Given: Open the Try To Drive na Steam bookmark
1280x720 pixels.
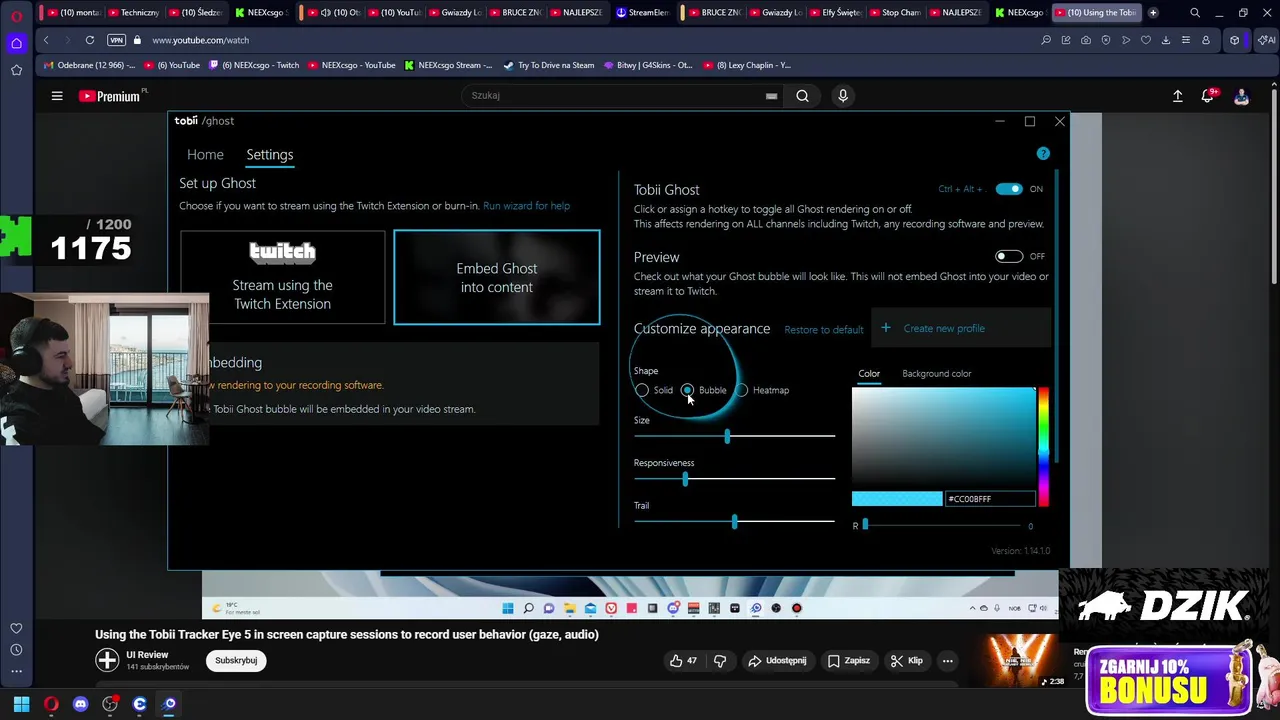Looking at the screenshot, I should (549, 65).
